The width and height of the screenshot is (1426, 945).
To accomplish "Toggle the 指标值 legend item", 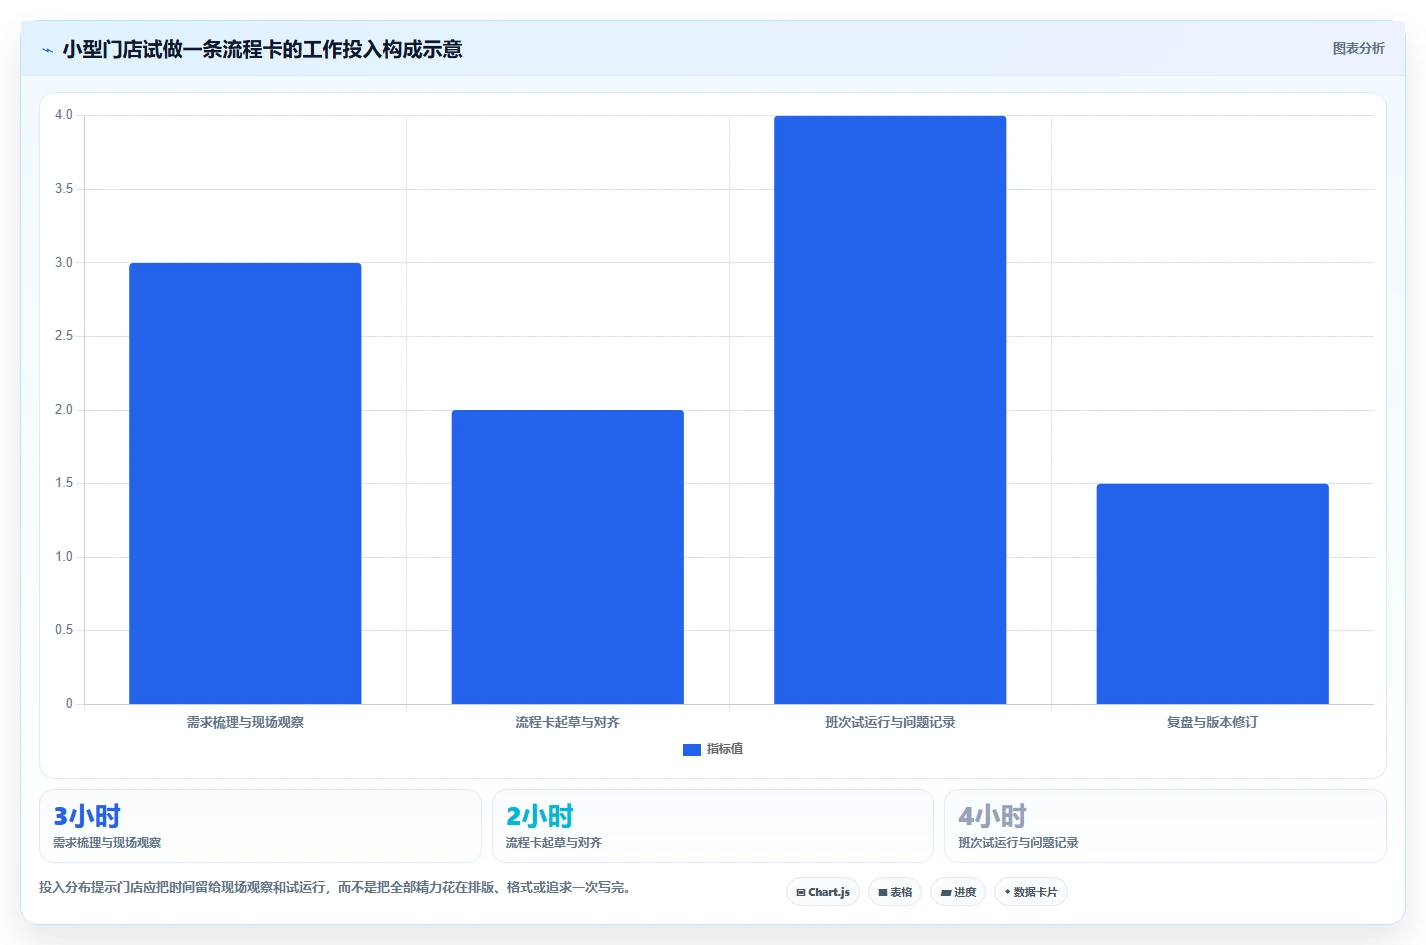I will pos(713,749).
